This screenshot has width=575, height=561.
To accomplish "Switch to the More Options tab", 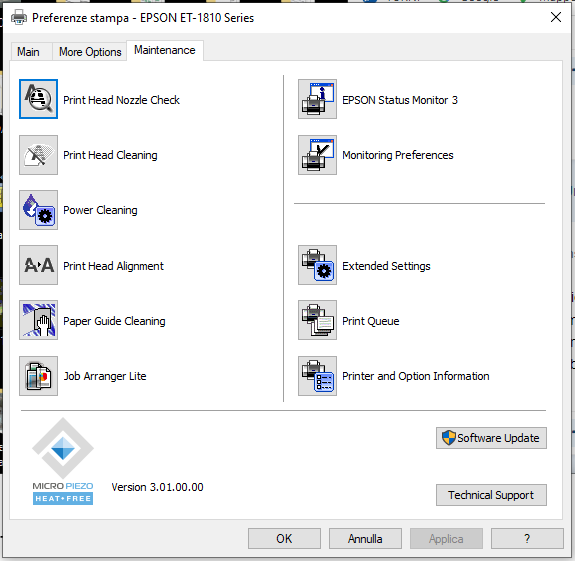I will (x=90, y=52).
